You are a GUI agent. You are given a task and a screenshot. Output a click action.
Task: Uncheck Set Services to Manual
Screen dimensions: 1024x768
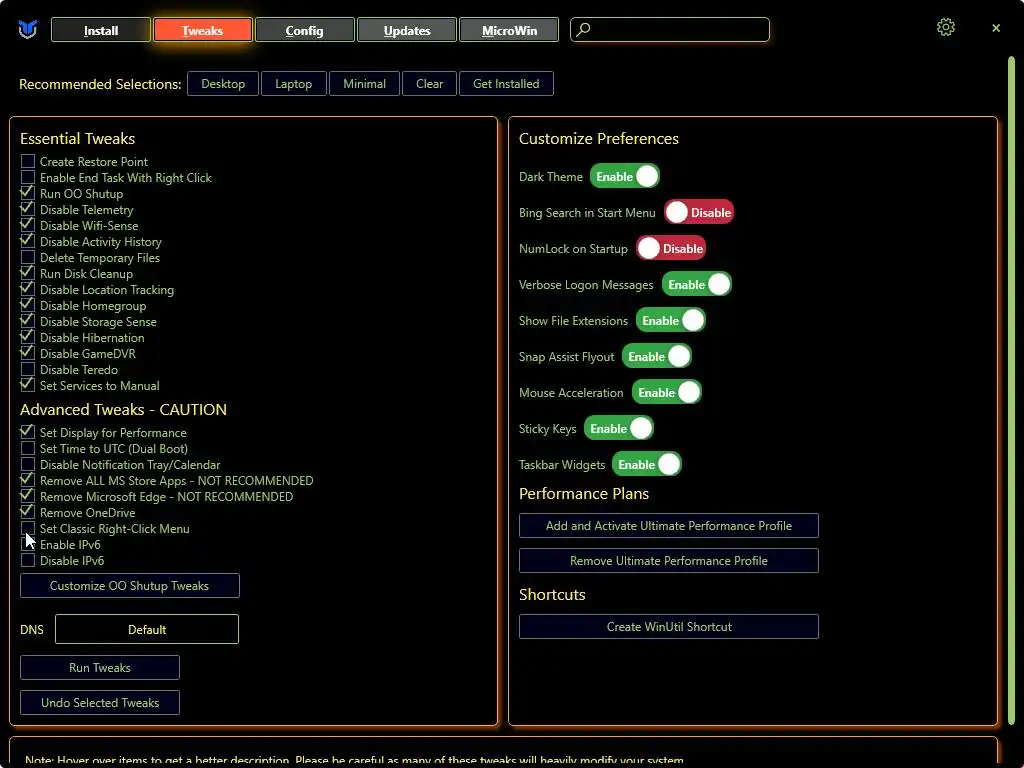pyautogui.click(x=27, y=385)
